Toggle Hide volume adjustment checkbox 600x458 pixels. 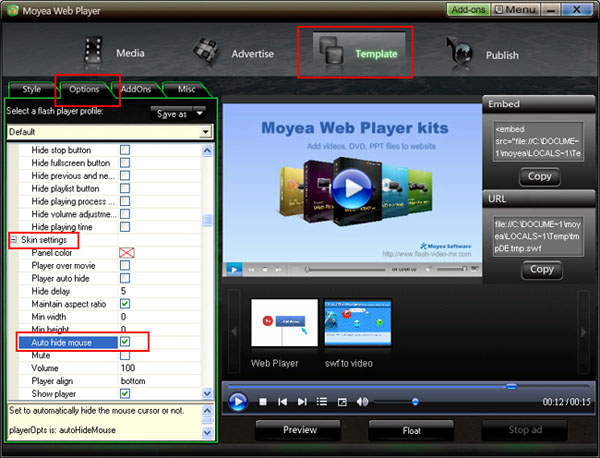point(125,214)
